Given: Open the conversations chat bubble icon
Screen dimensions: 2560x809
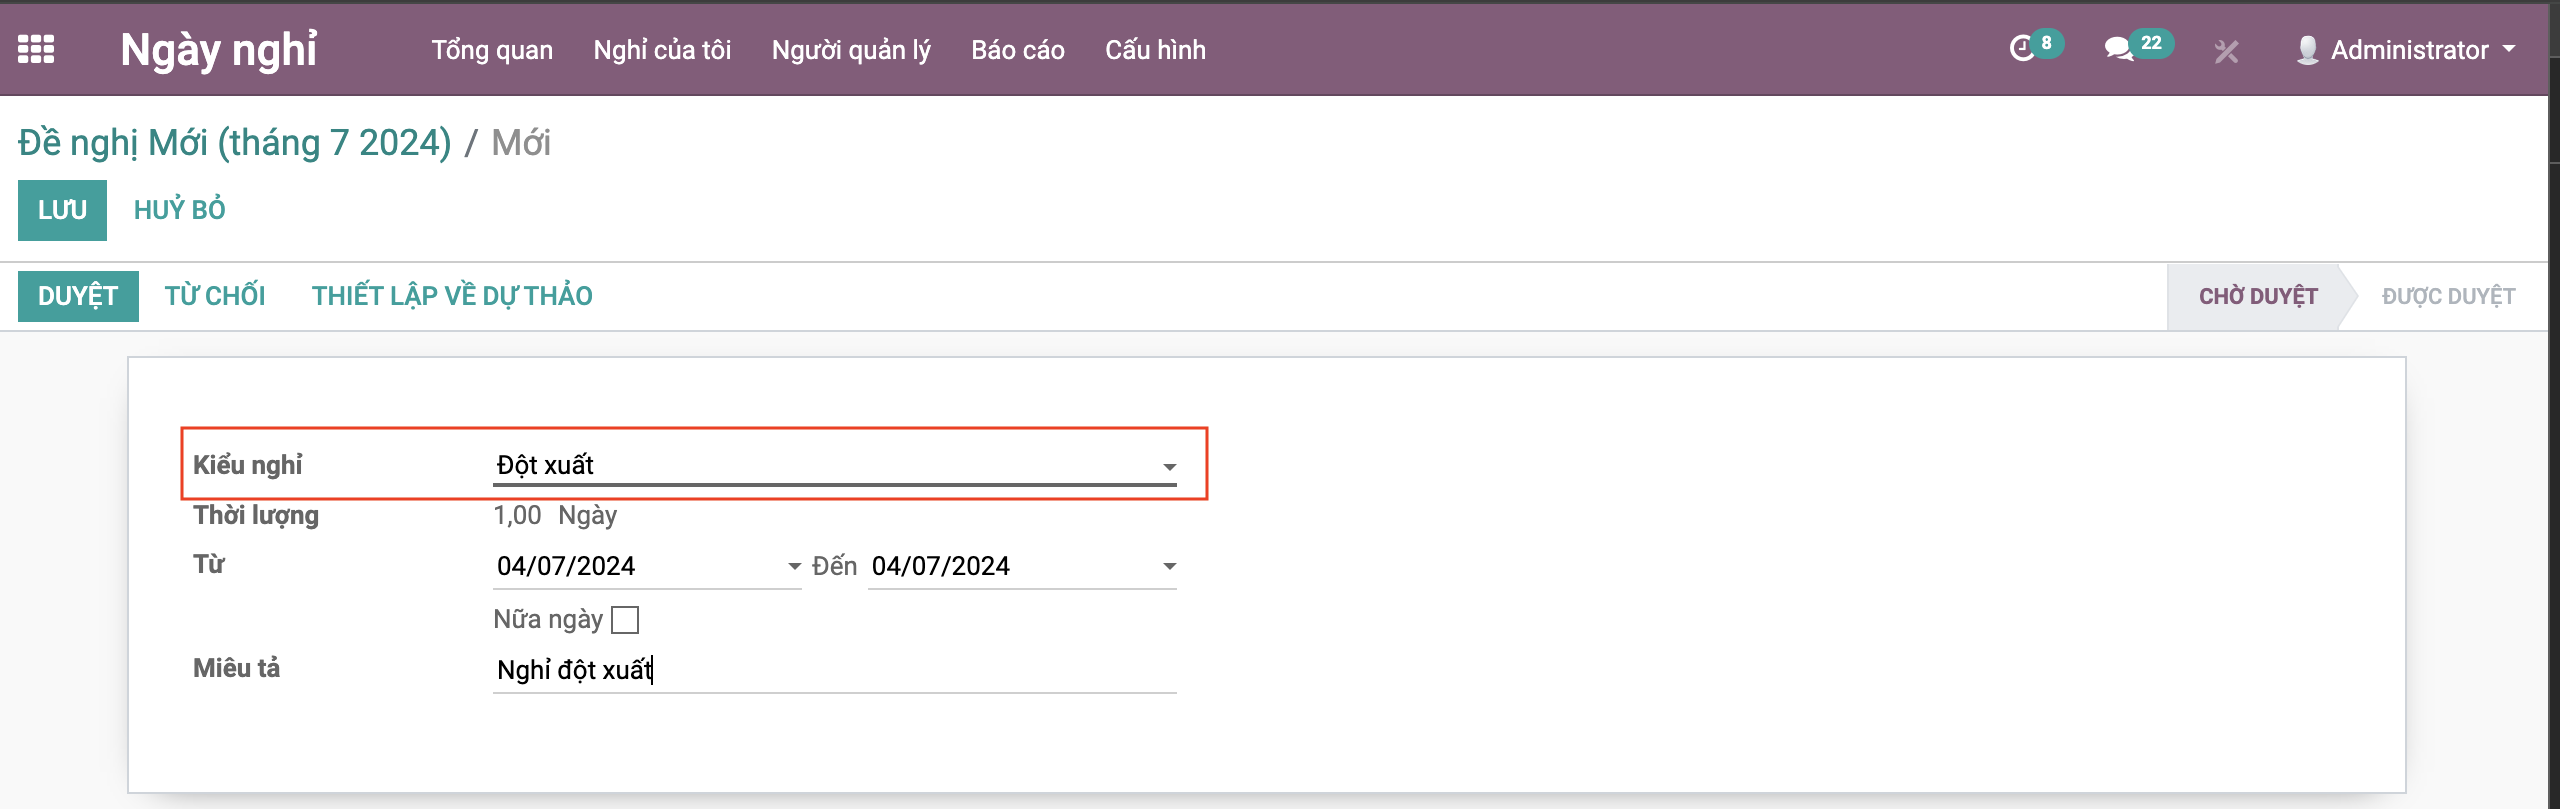Looking at the screenshot, I should click(x=2118, y=49).
